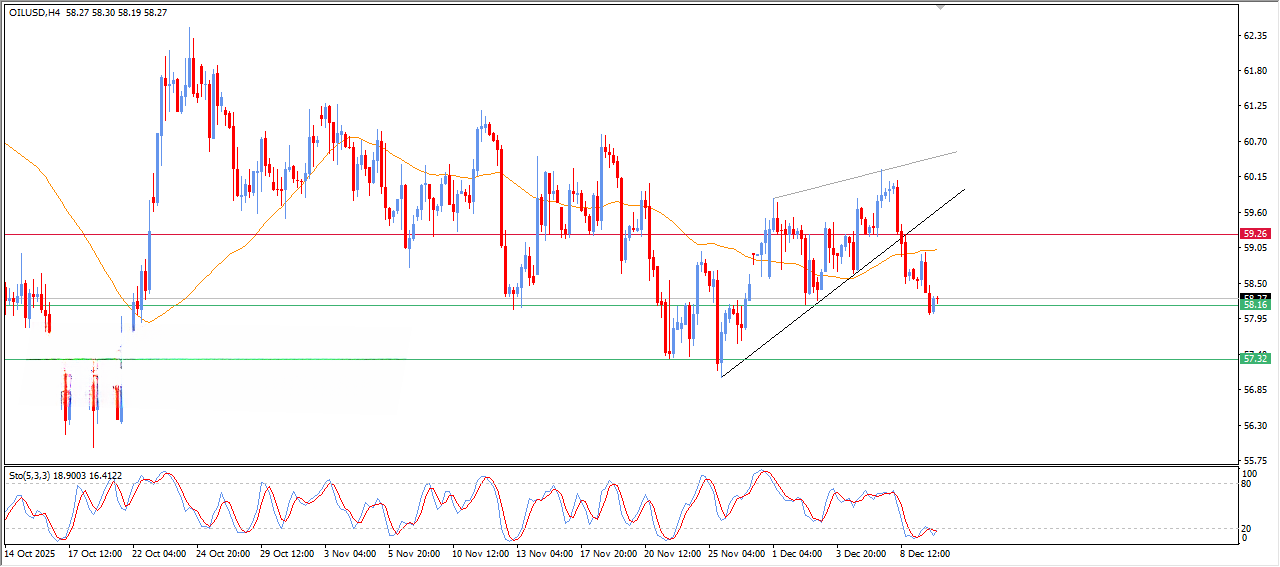Click the green 57.32 price label

coord(1254,358)
